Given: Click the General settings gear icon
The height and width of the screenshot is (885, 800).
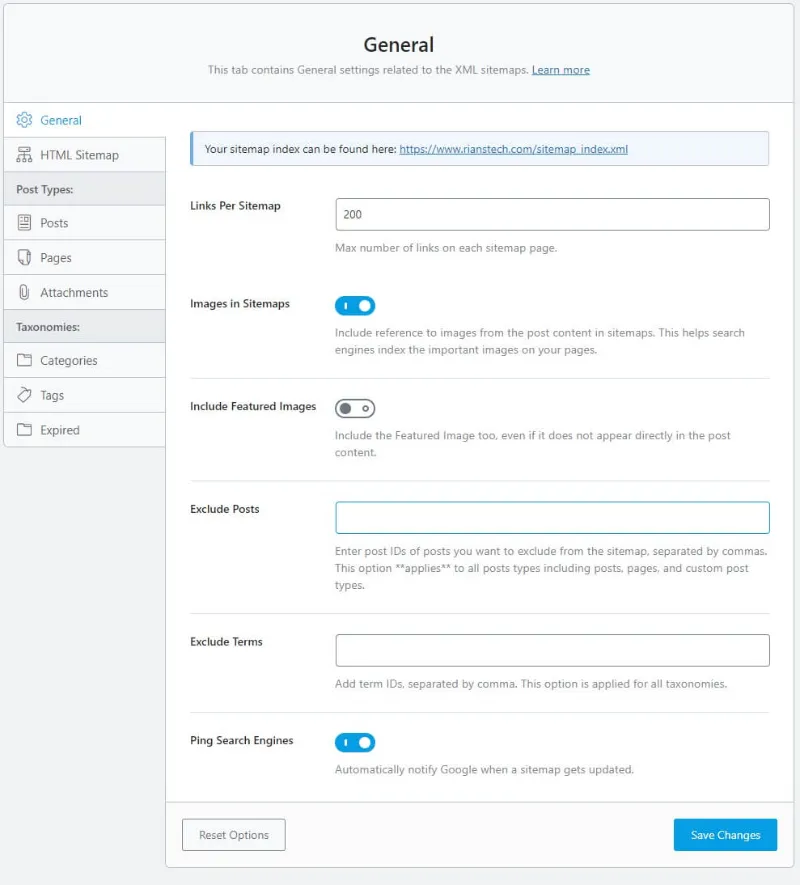Looking at the screenshot, I should click(x=24, y=119).
